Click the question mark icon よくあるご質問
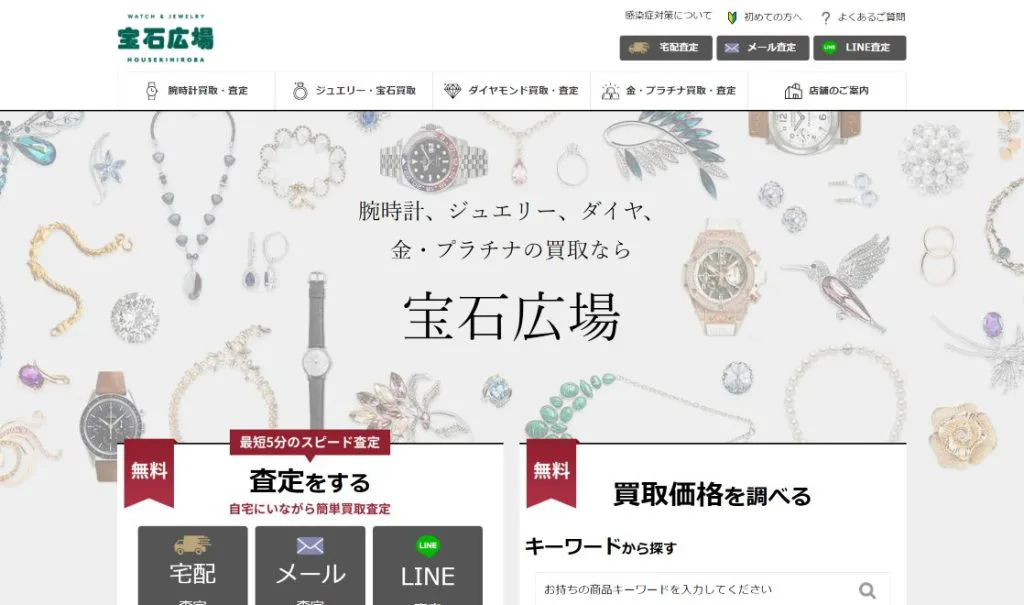1024x605 pixels. tap(825, 18)
